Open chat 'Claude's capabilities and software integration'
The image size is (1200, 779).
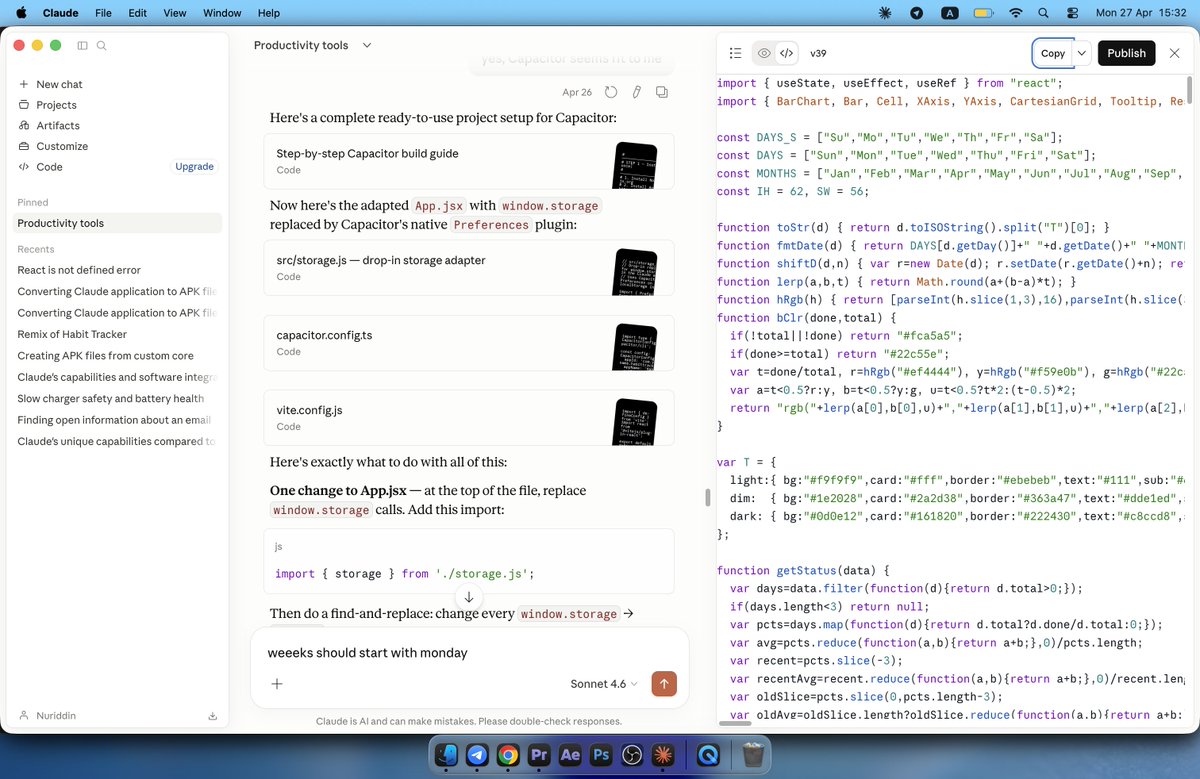[x=118, y=377]
